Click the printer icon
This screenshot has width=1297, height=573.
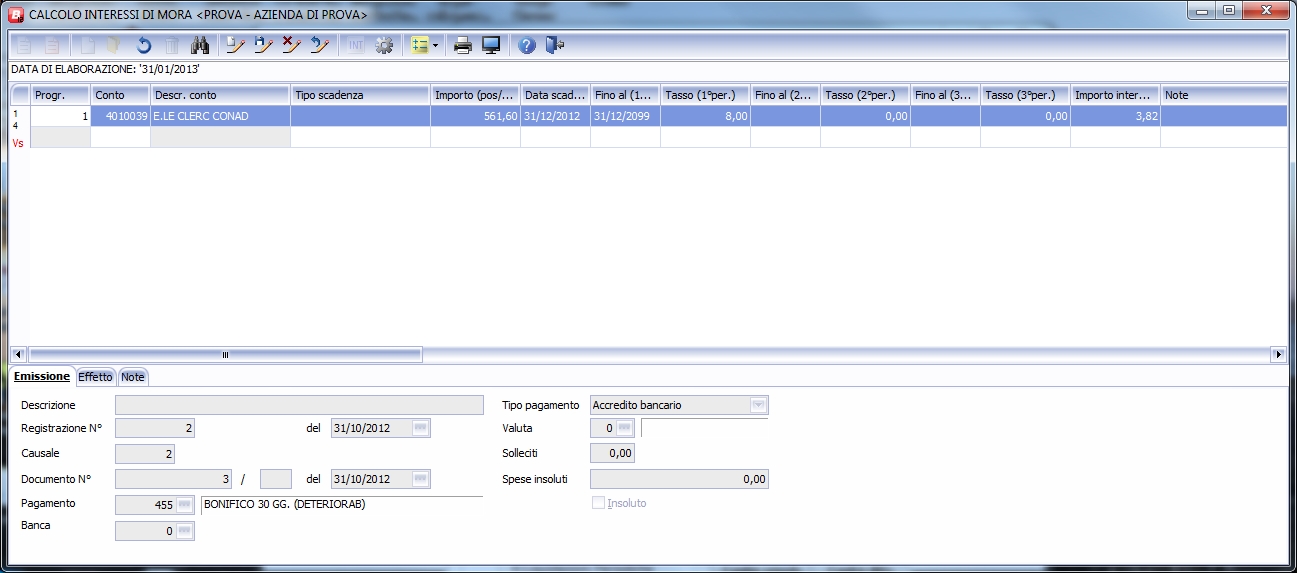pos(463,45)
